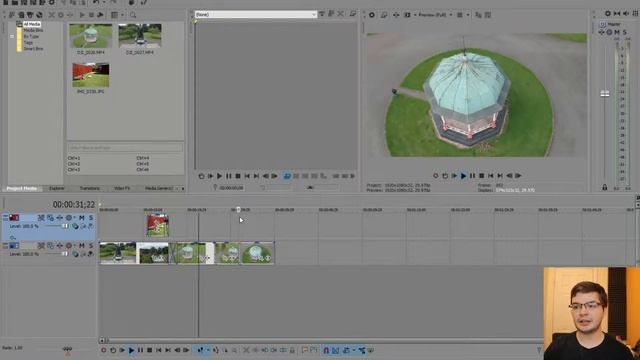Enable the magnet snapping icon
640x360 pixels.
point(326,350)
